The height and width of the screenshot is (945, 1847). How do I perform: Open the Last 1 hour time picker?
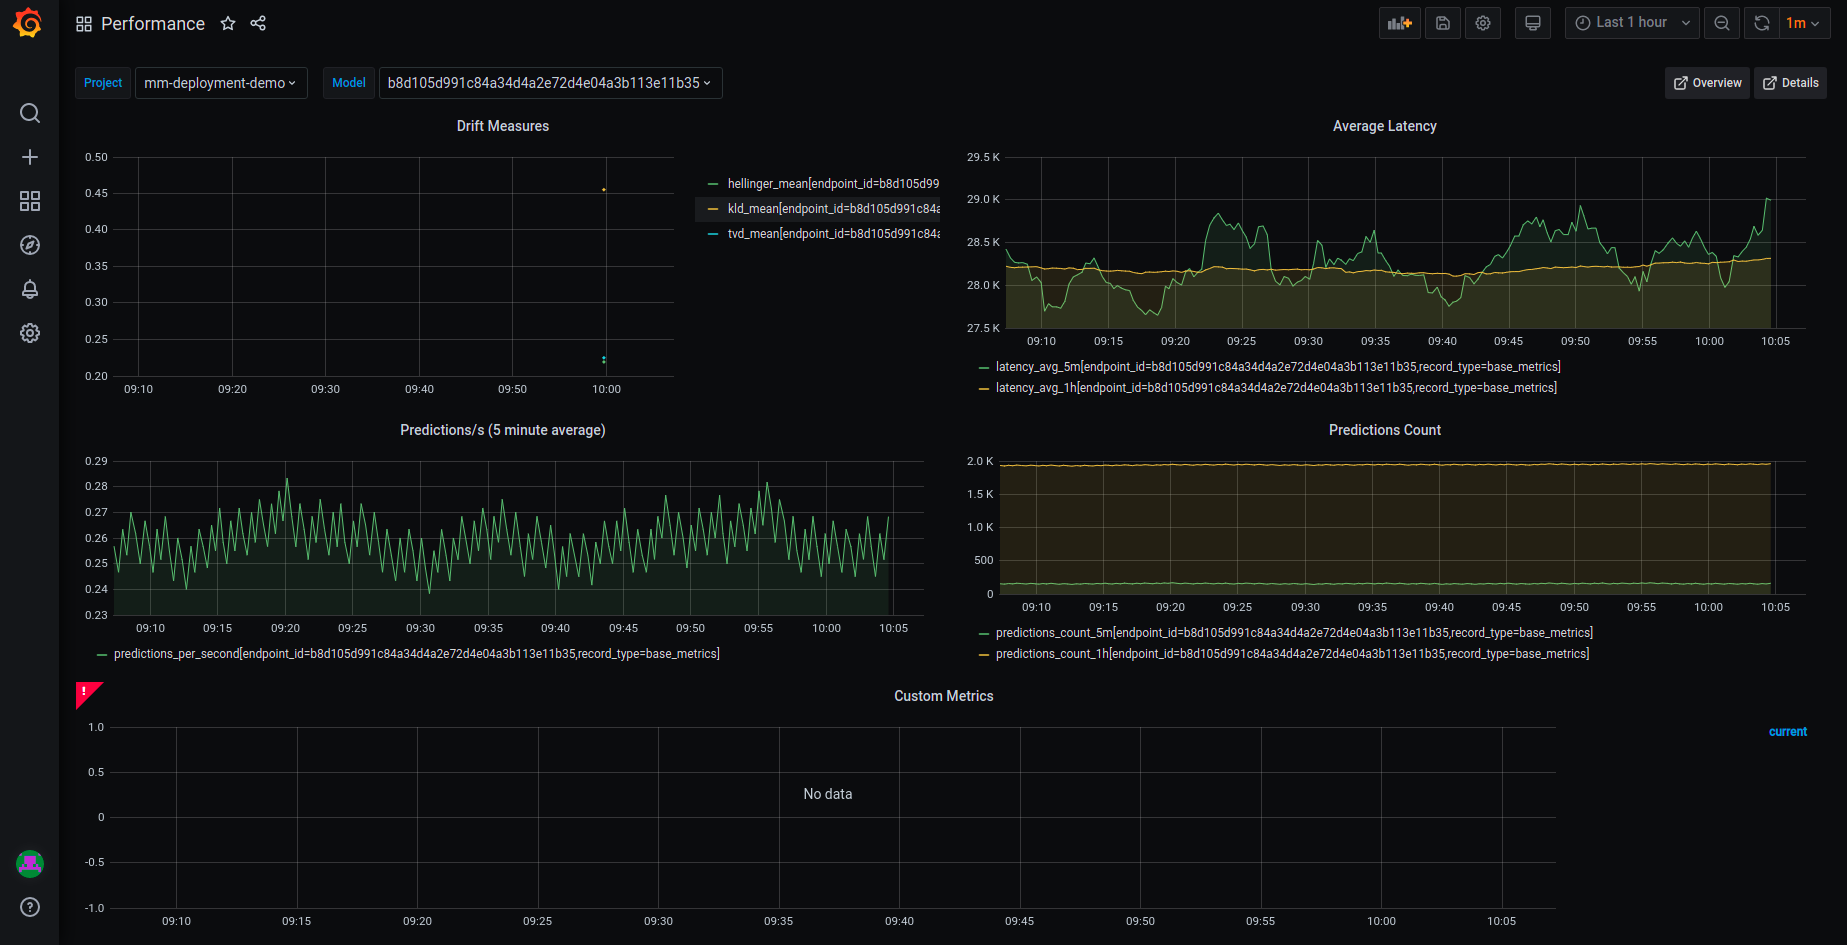[1632, 23]
